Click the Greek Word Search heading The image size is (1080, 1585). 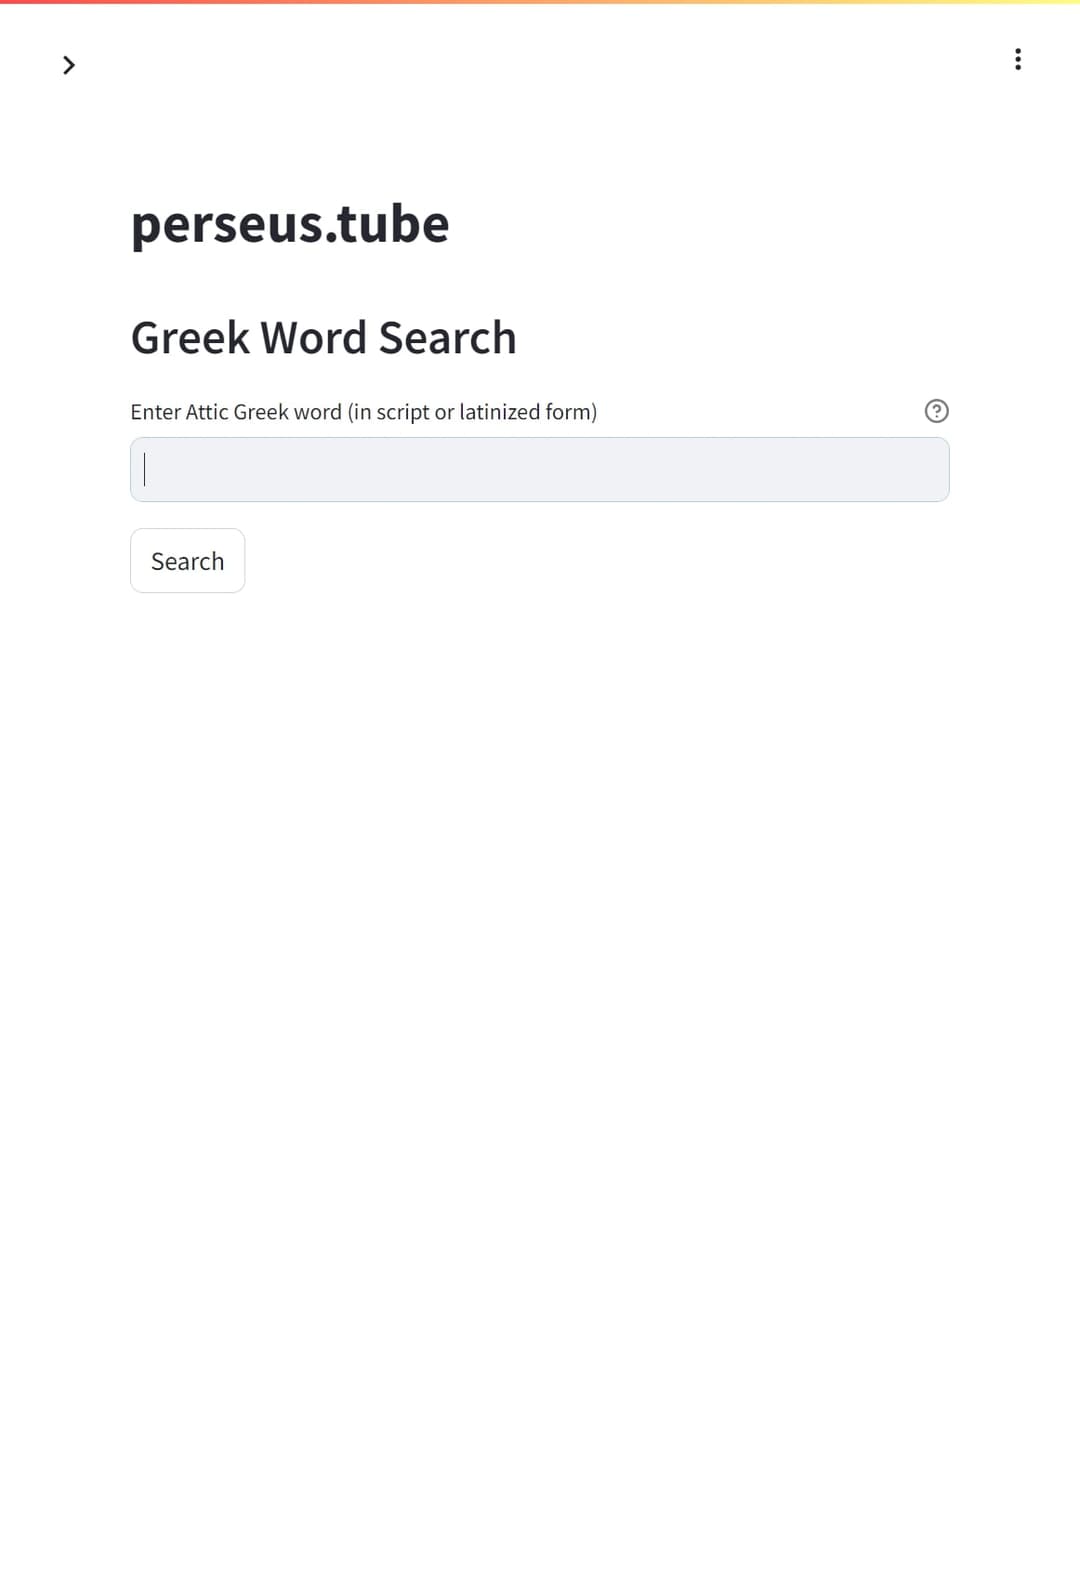324,338
